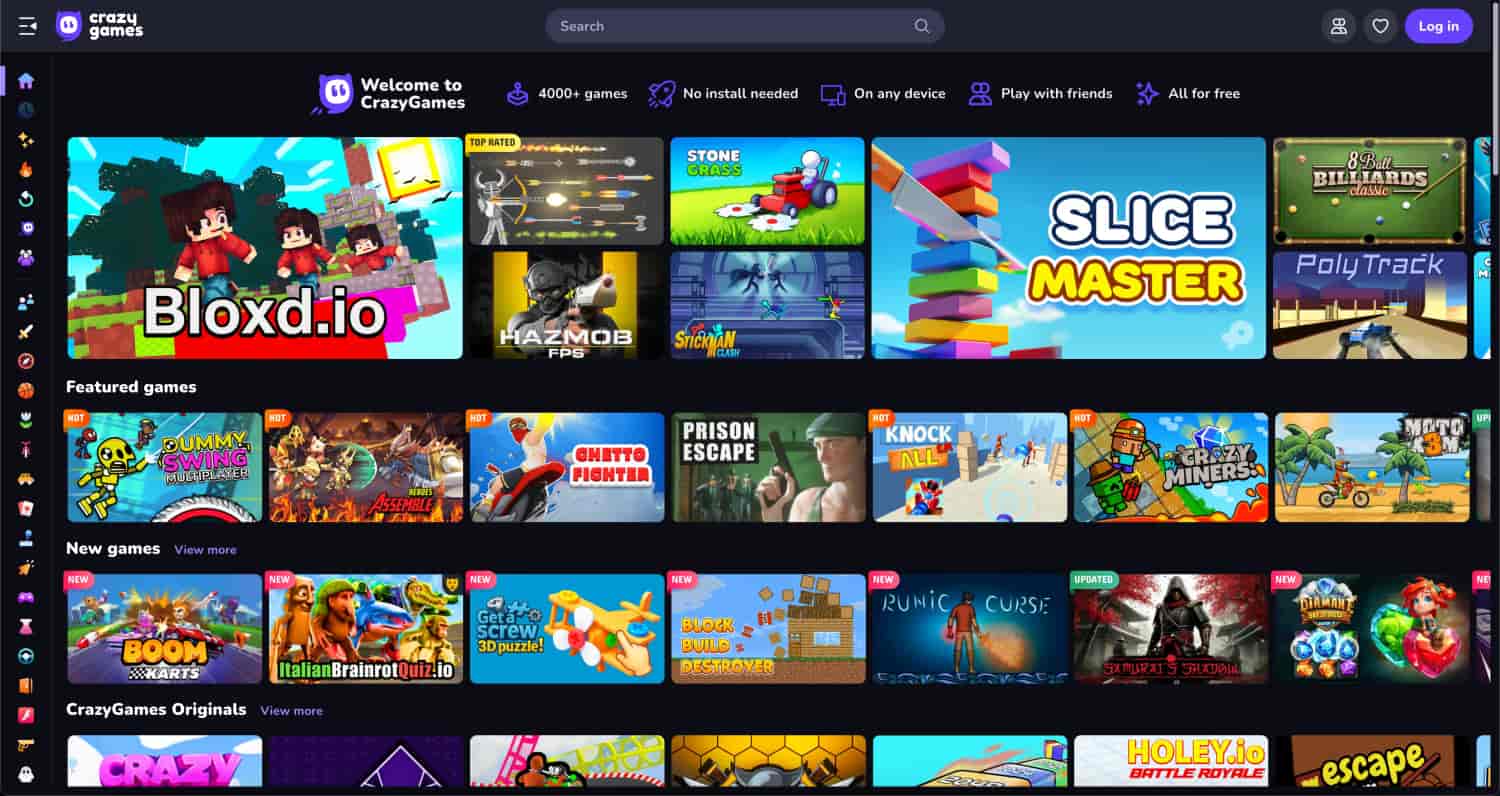Open the Dress up sidebar icon
The width and height of the screenshot is (1500, 796).
click(26, 626)
